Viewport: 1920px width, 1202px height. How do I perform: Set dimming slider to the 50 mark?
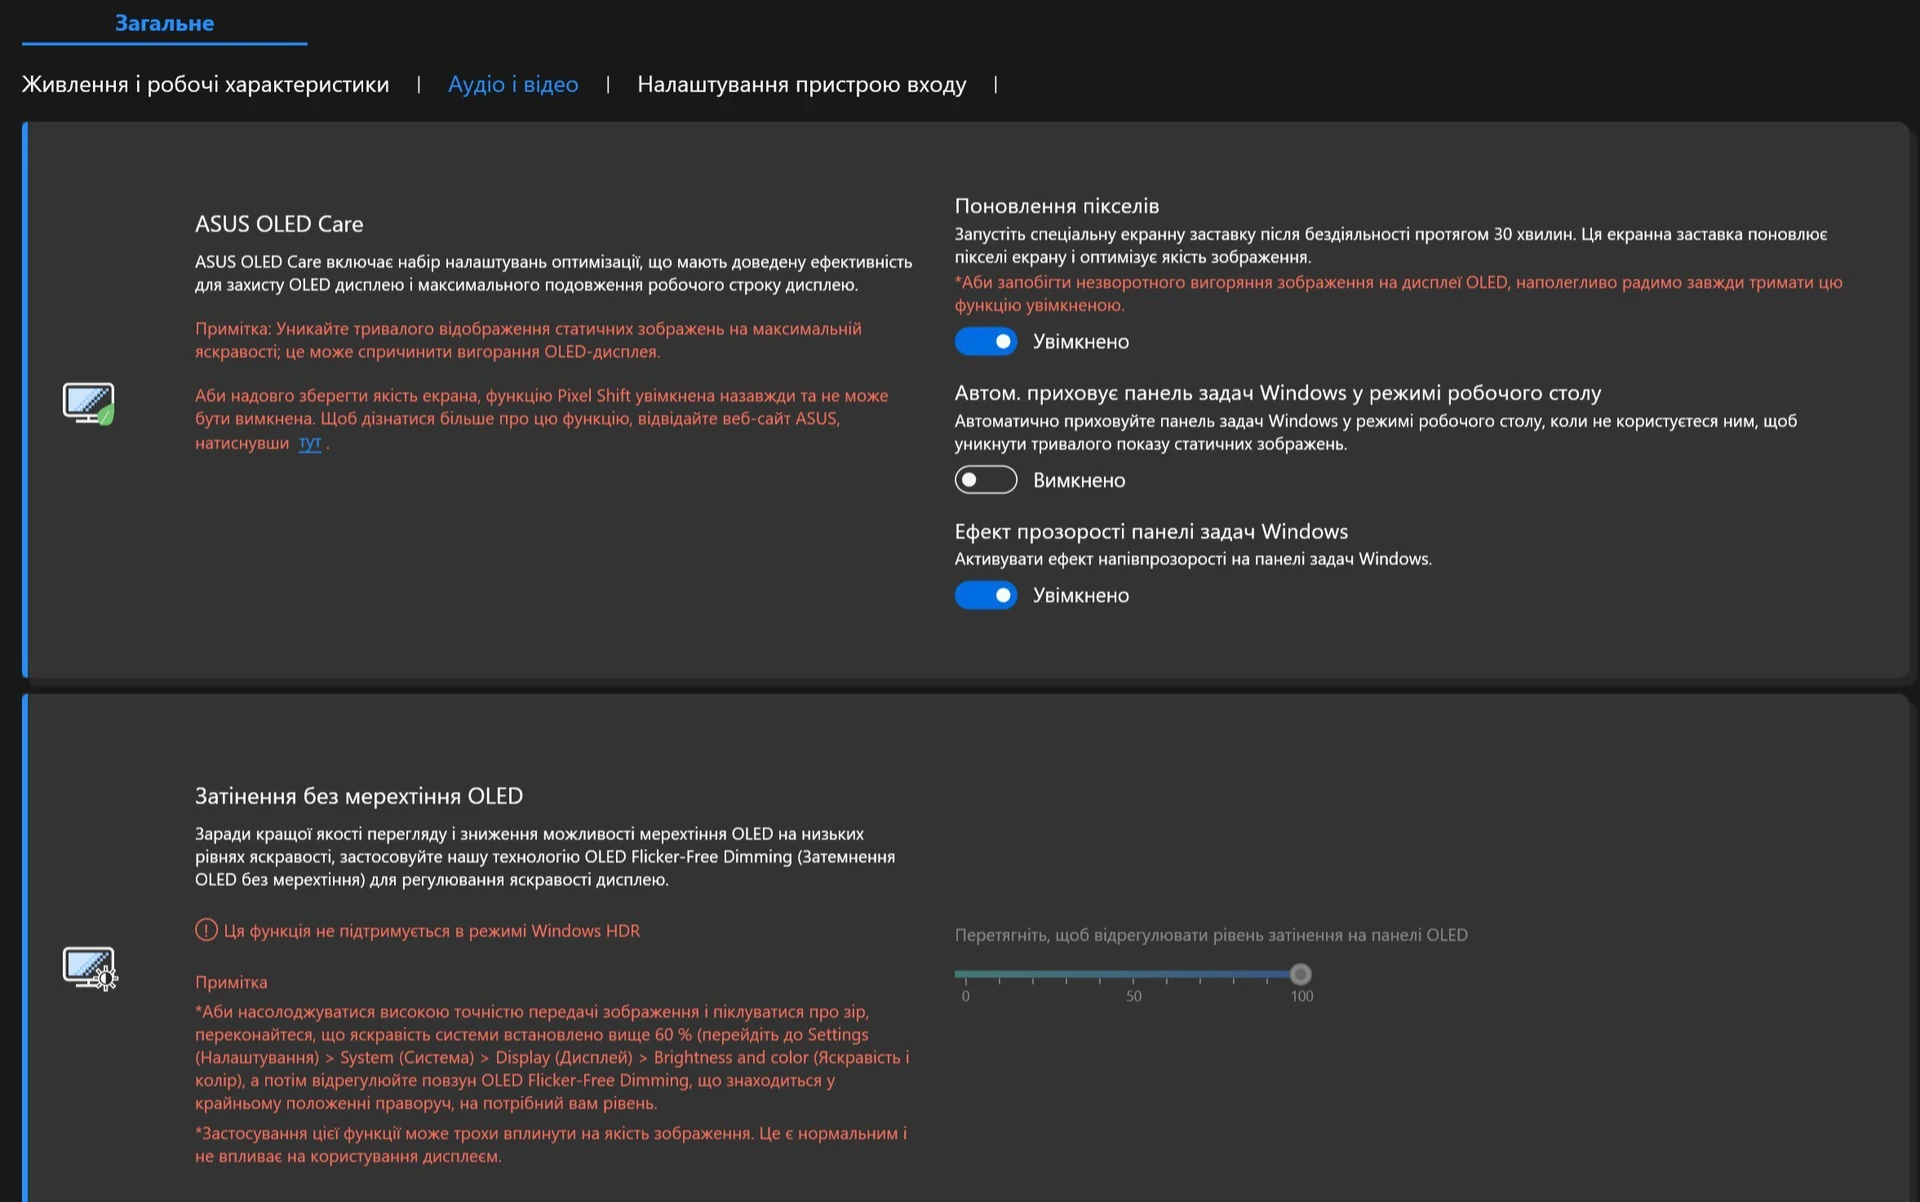pos(1133,973)
